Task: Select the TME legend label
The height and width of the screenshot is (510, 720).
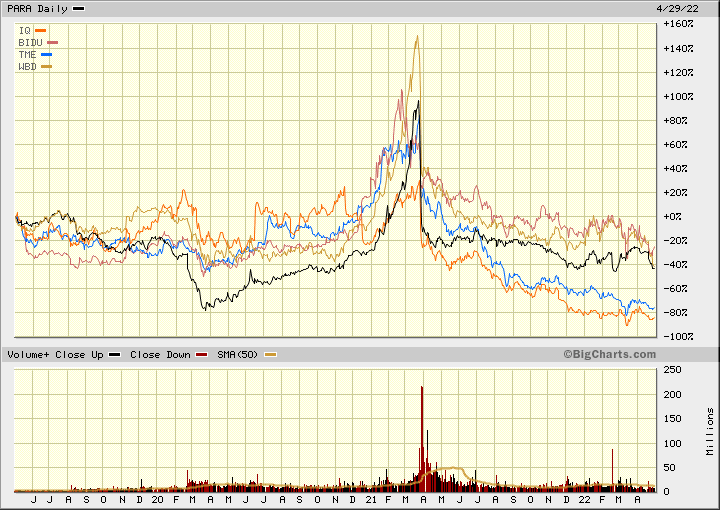Action: click(28, 55)
